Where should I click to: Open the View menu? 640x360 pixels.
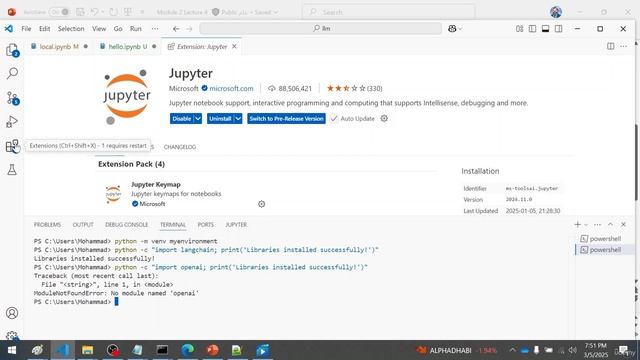99,29
